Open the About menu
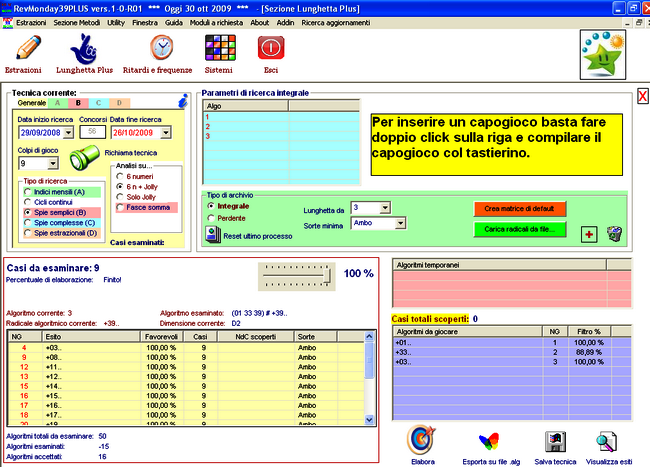Viewport: 650px width, 467px height. tap(260, 23)
